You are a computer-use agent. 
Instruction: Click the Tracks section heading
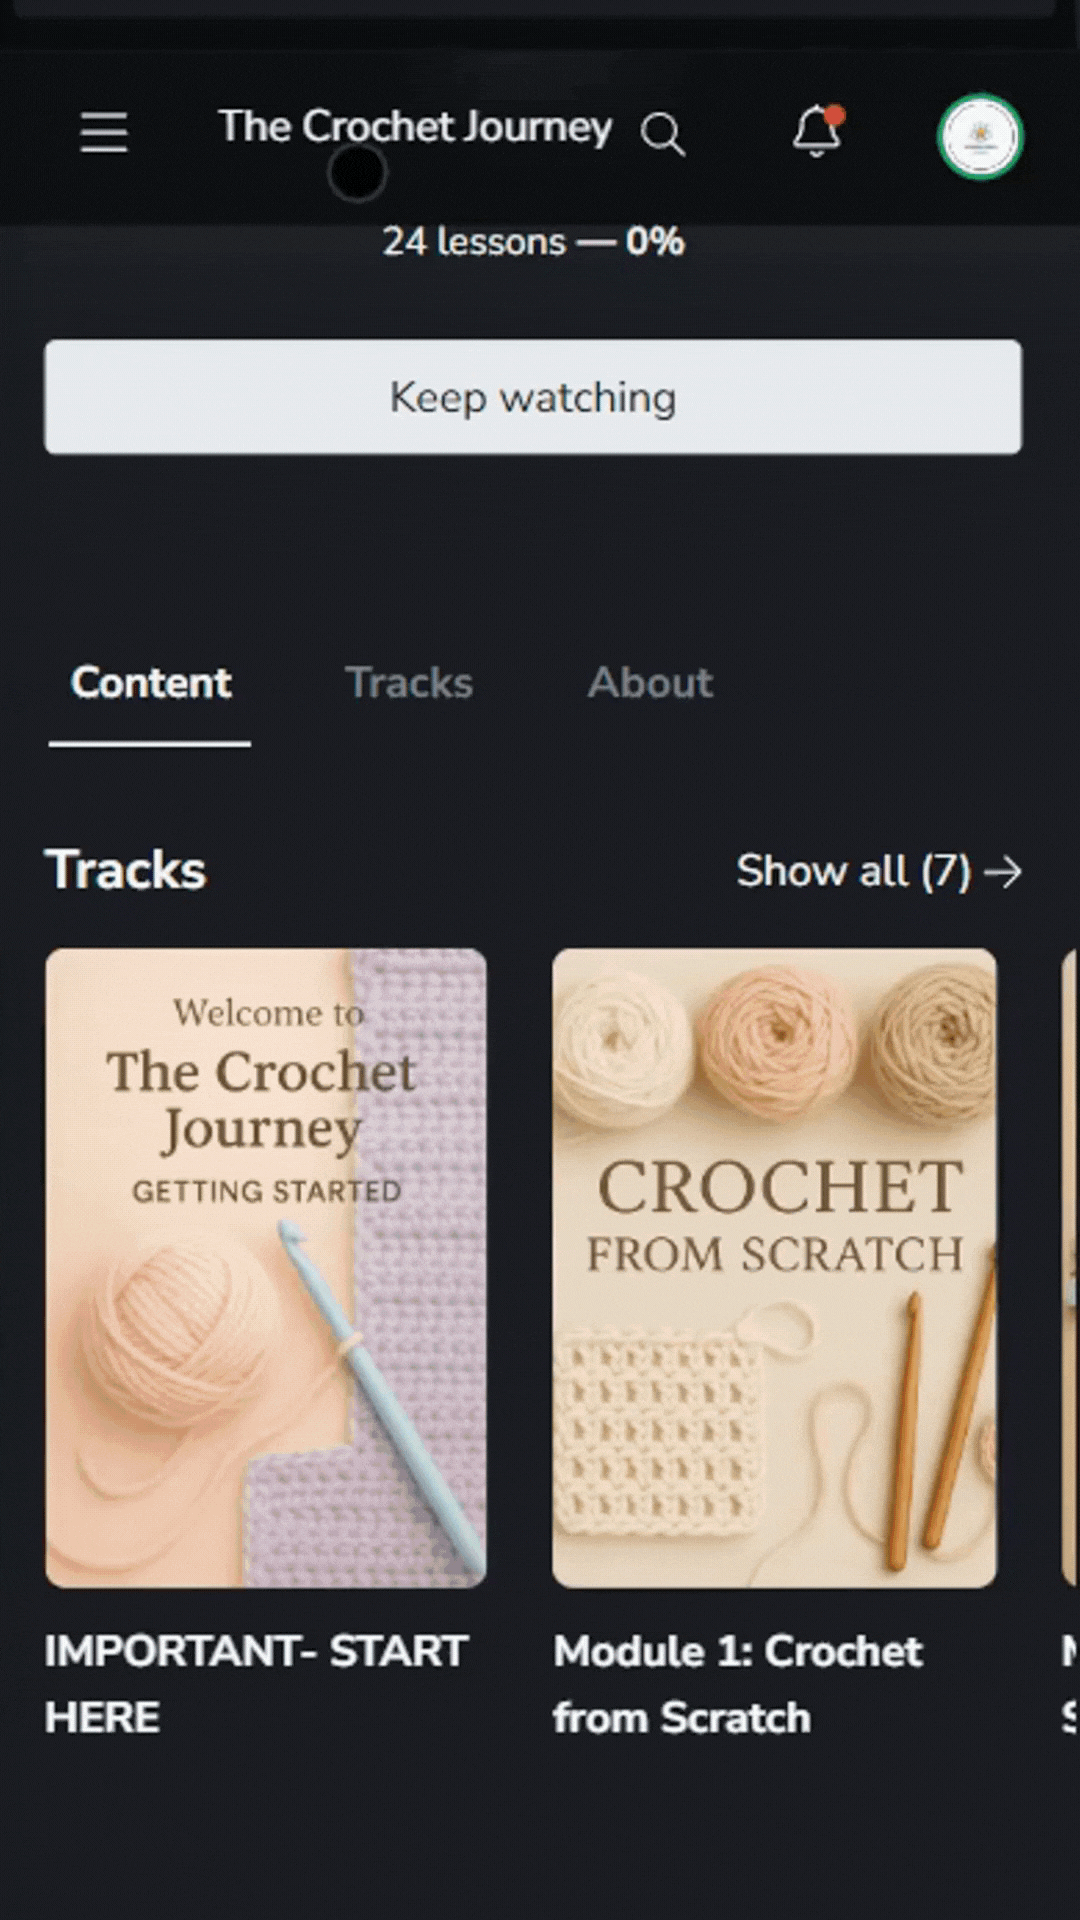126,870
